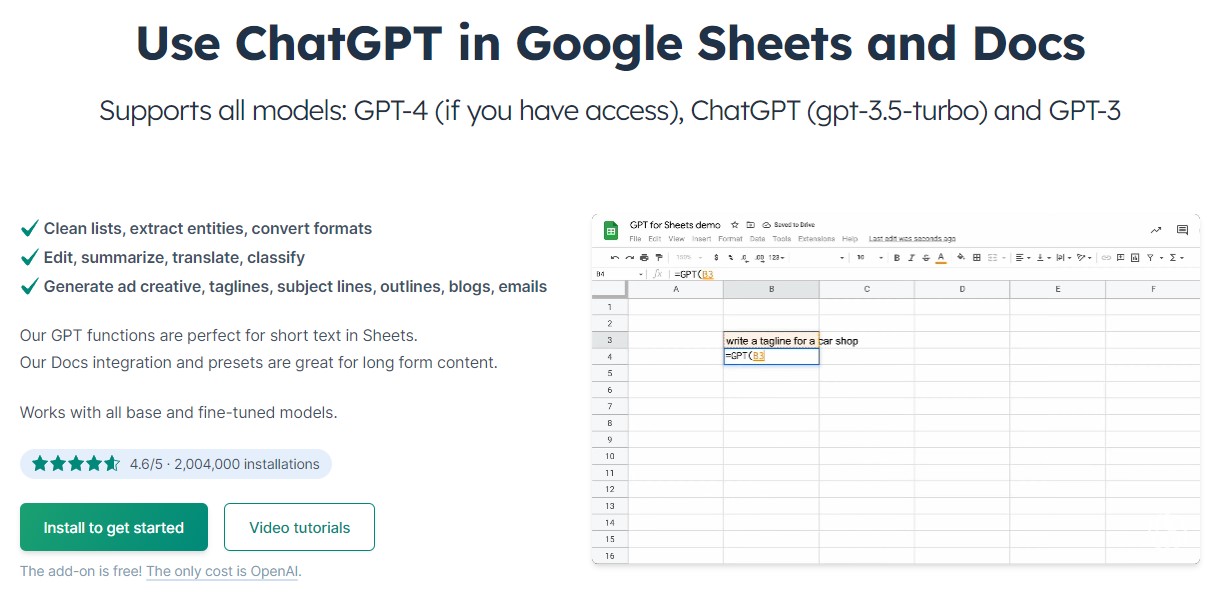Click the 'Last edit was seconds ago' link
Screen dimensions: 1225x598
click(912, 239)
